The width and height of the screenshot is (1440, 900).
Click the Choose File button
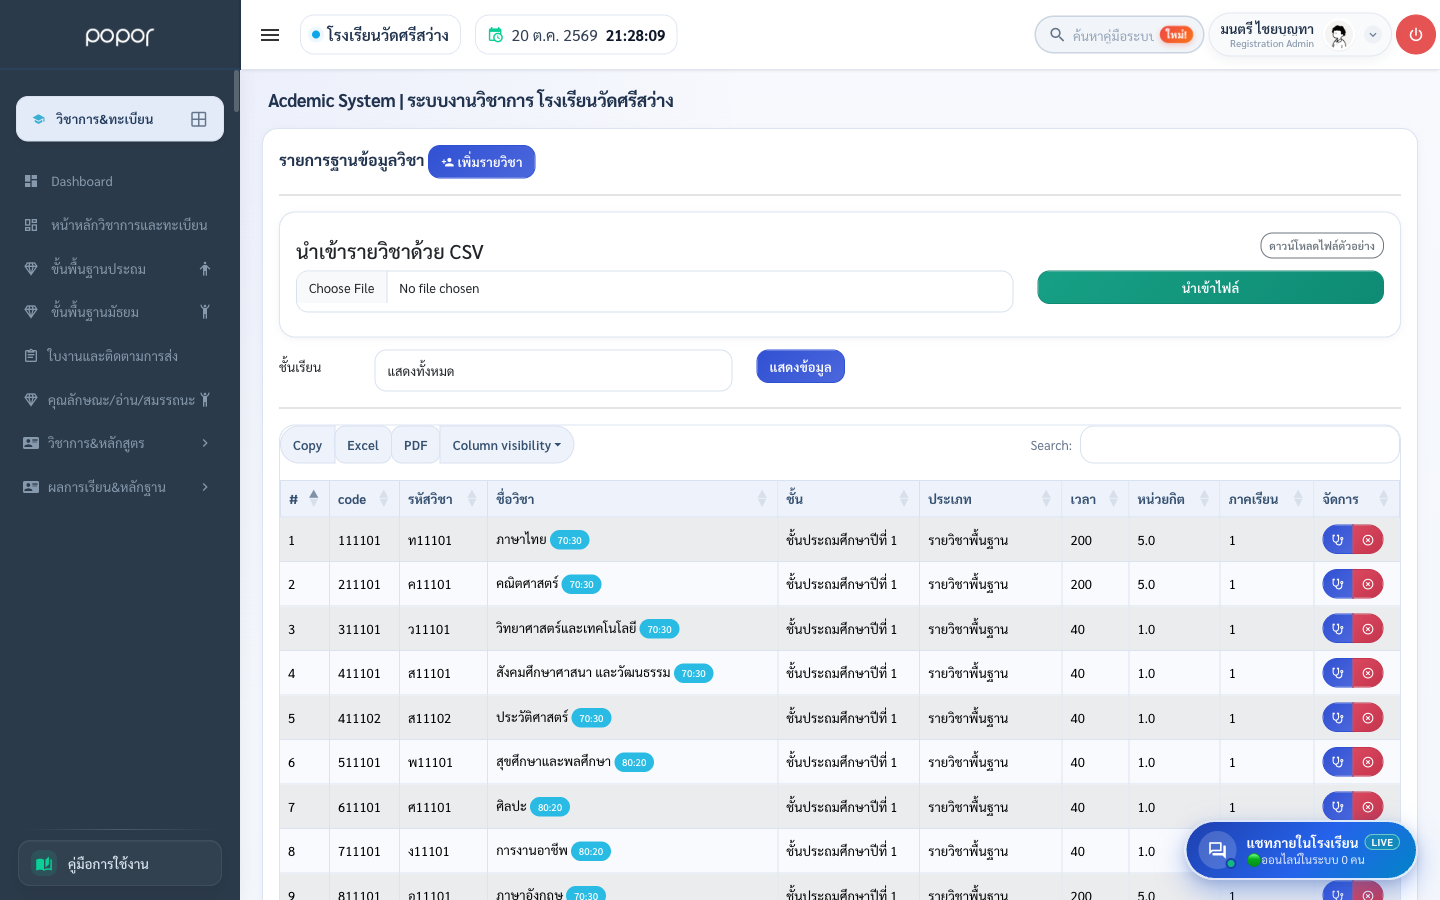[342, 289]
